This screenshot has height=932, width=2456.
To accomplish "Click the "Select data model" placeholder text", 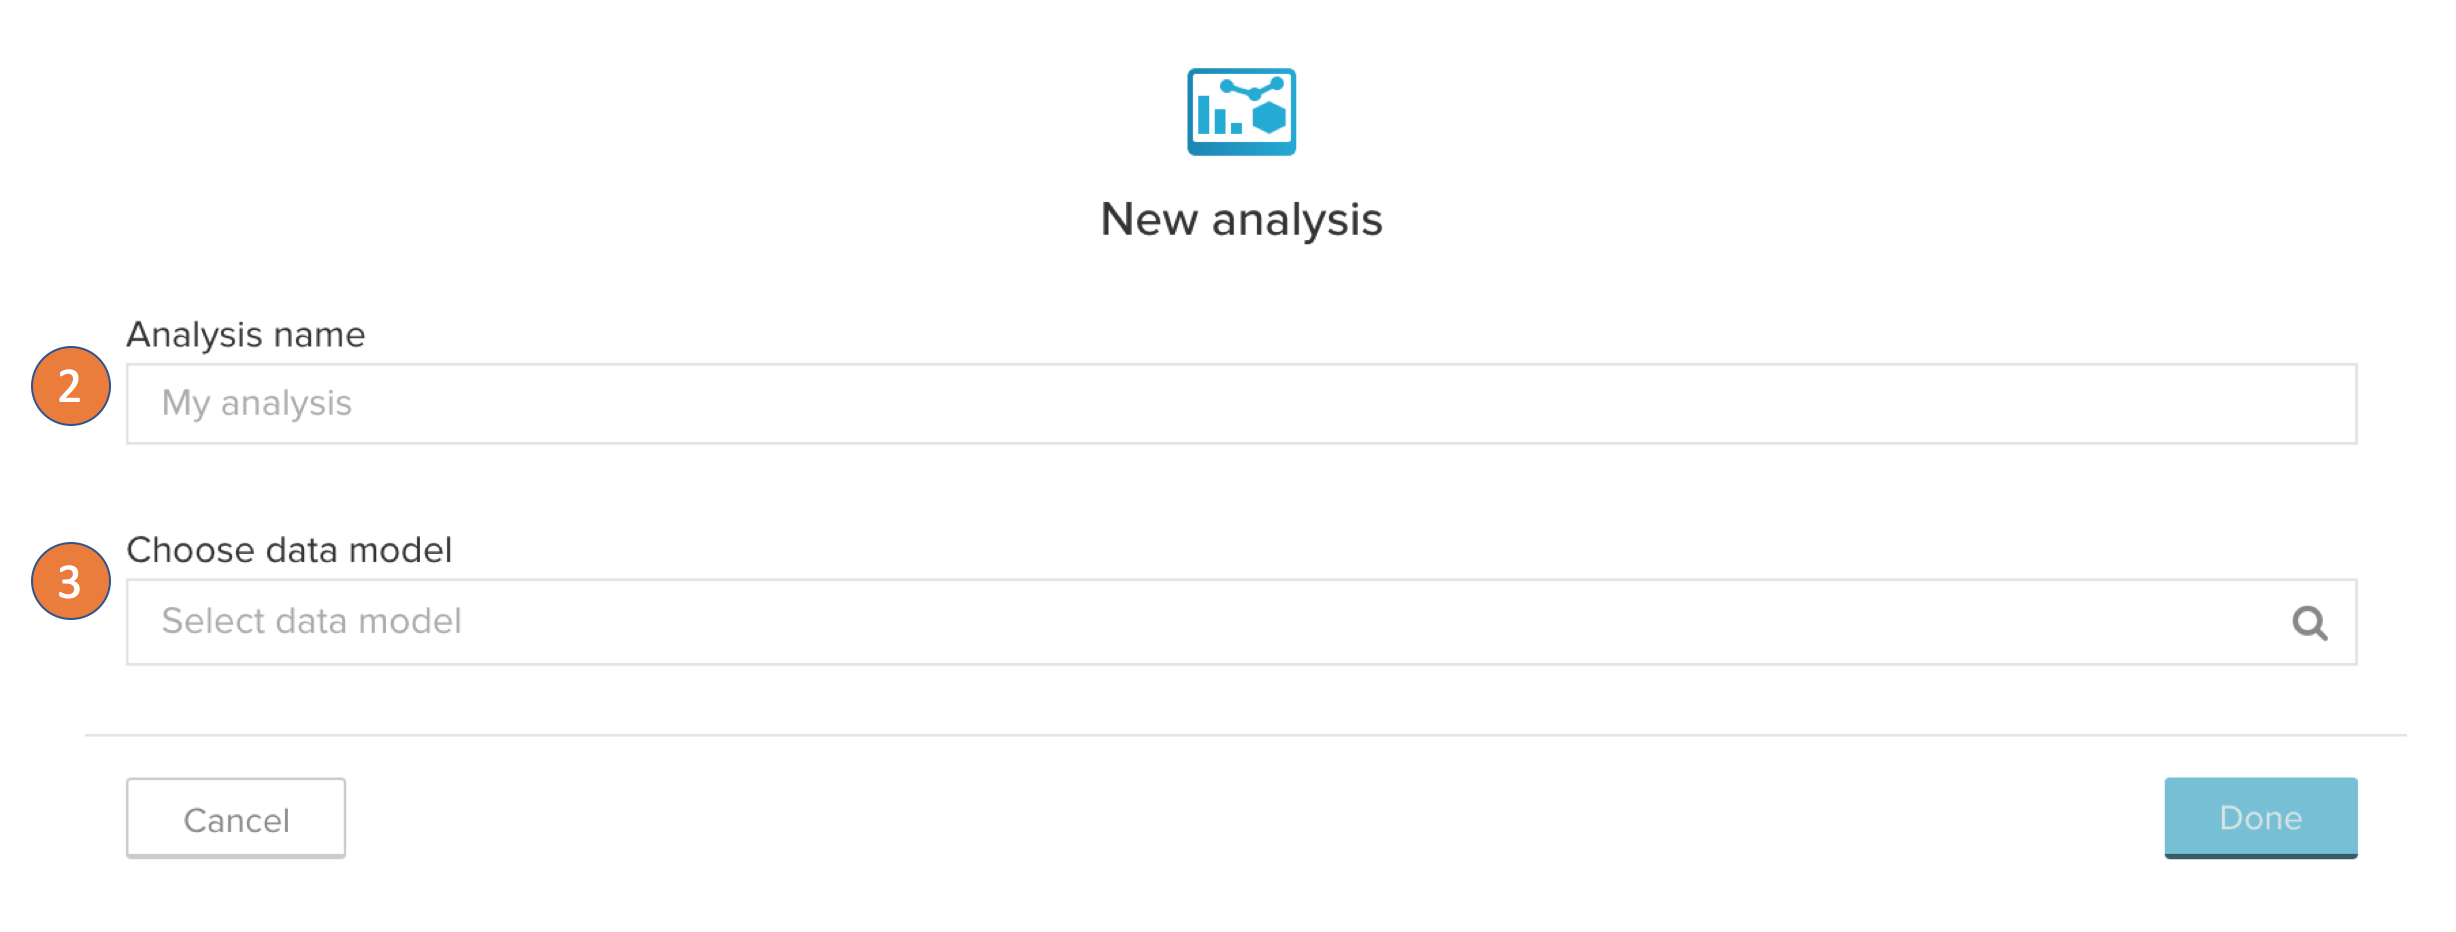I will (312, 621).
